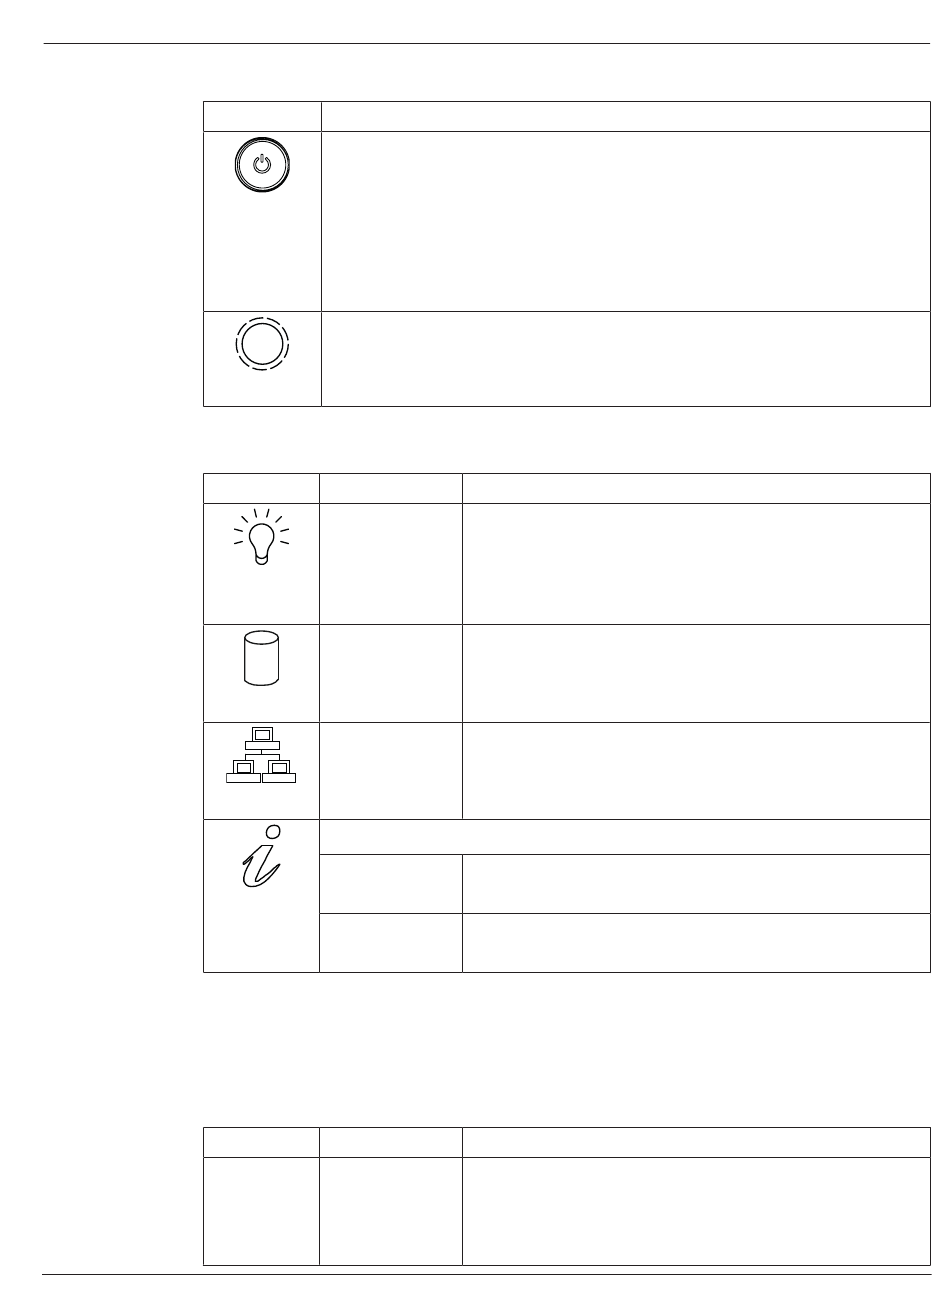Viewport: 950px width, 1301px height.
Task: Click the networked computers icon
Action: tap(261, 755)
